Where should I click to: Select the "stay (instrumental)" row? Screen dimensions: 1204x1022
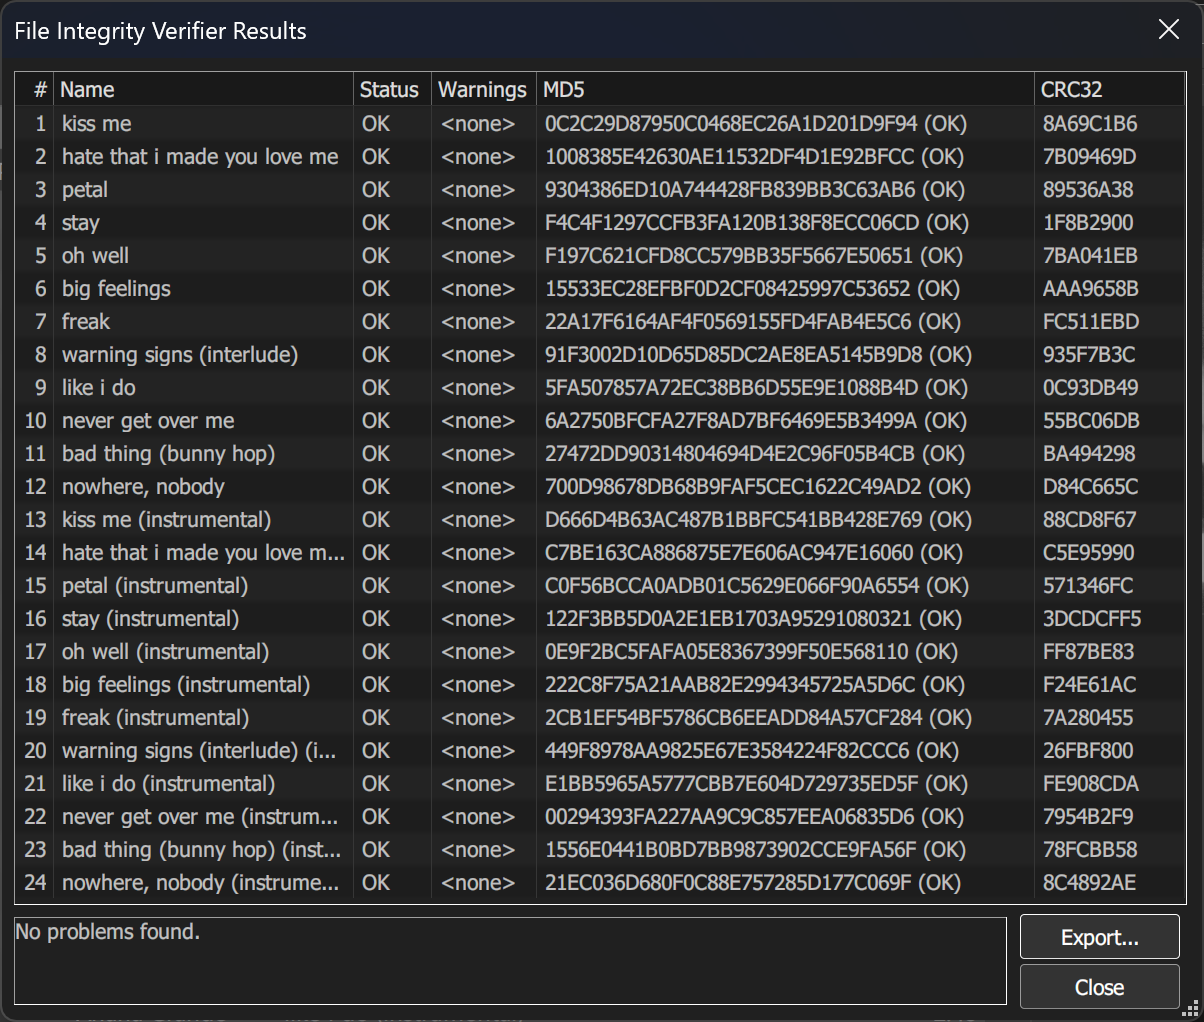click(601, 618)
